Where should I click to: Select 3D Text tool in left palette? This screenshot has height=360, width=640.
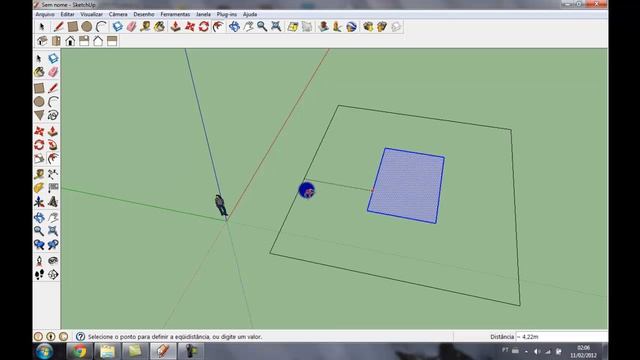(x=53, y=202)
